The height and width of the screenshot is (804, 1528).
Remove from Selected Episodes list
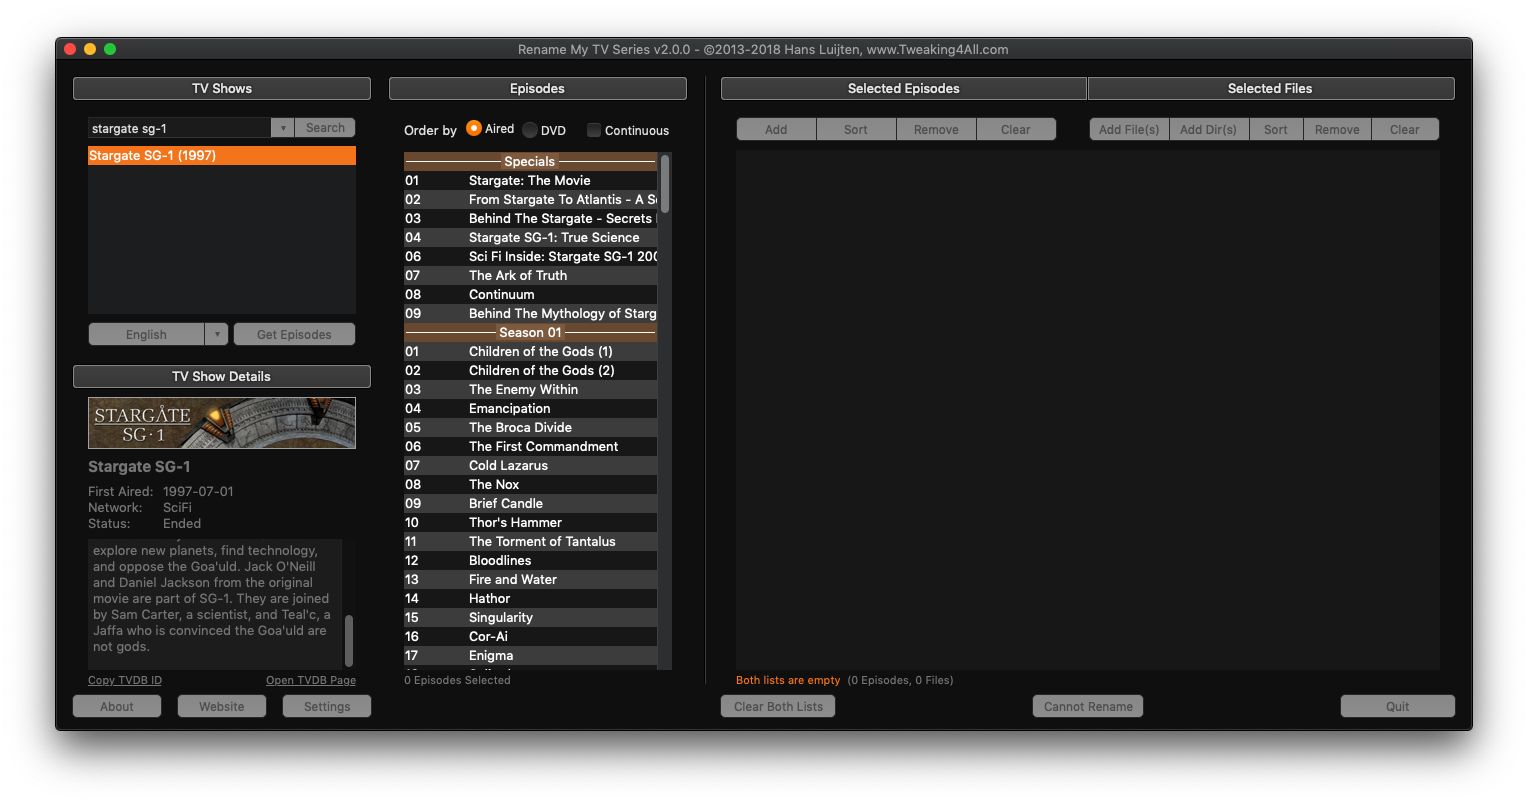click(x=936, y=129)
